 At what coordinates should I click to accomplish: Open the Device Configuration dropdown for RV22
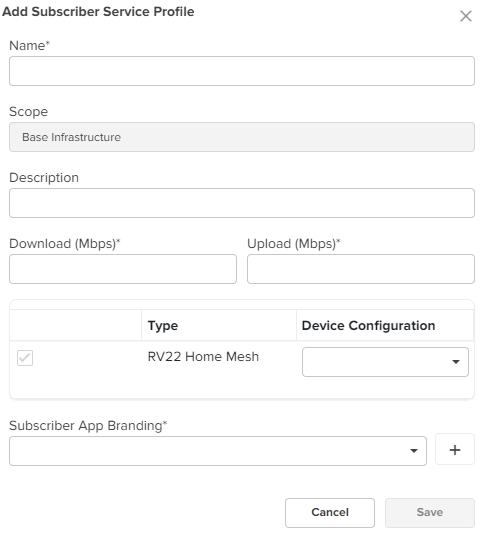(x=385, y=362)
